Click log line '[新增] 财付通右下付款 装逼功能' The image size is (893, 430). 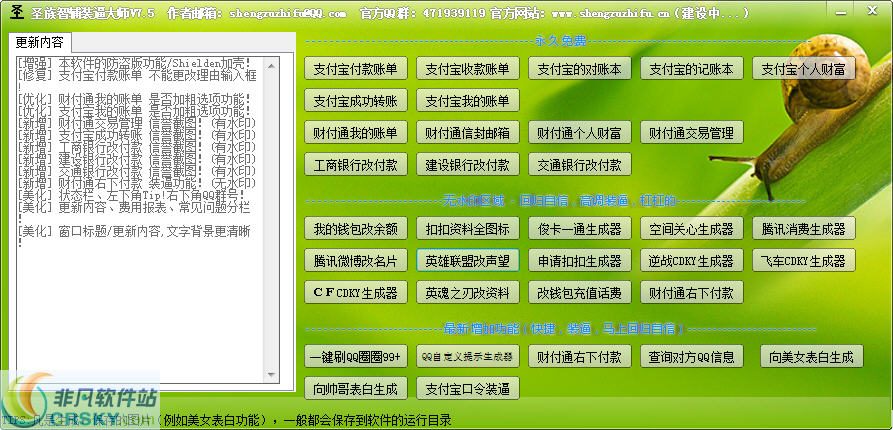[x=137, y=183]
